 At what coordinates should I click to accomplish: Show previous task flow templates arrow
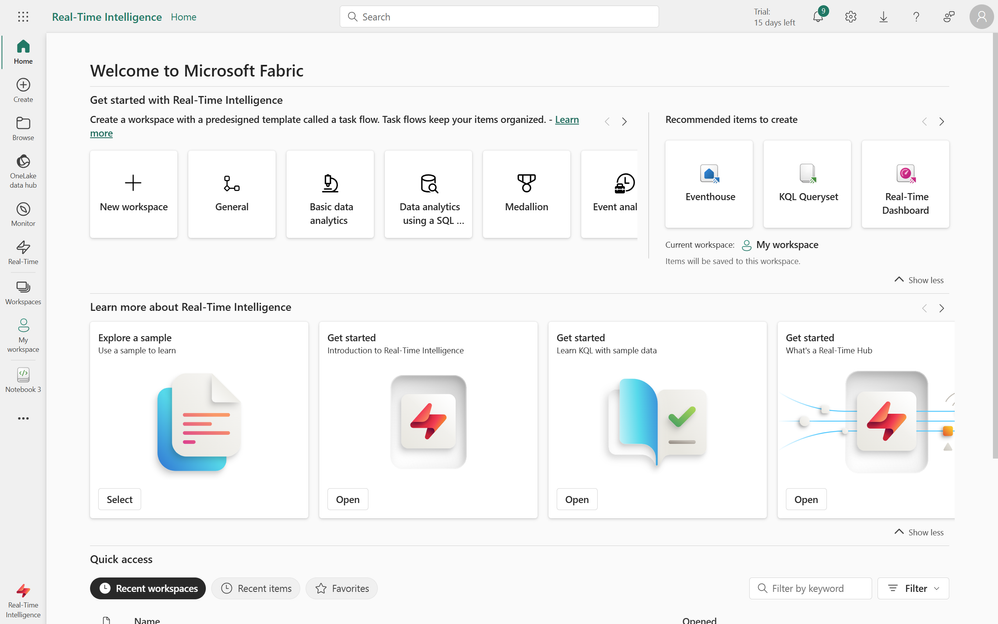click(607, 122)
